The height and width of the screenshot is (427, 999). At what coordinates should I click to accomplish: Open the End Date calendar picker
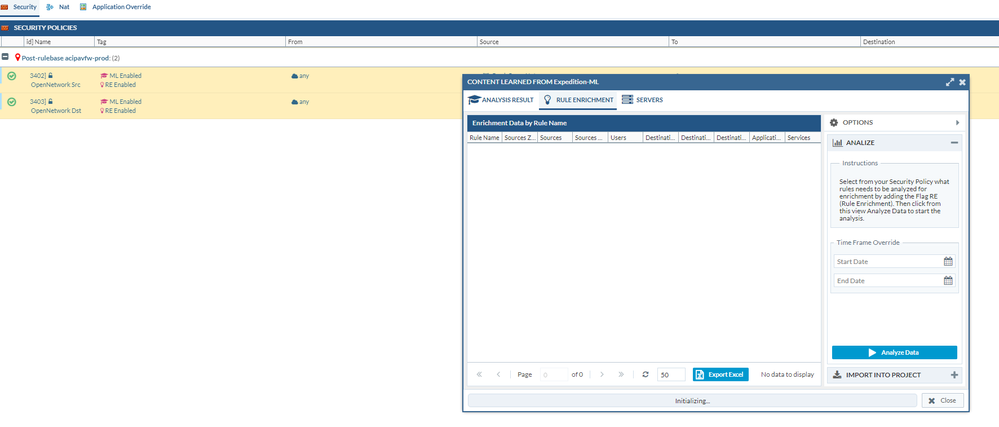948,280
